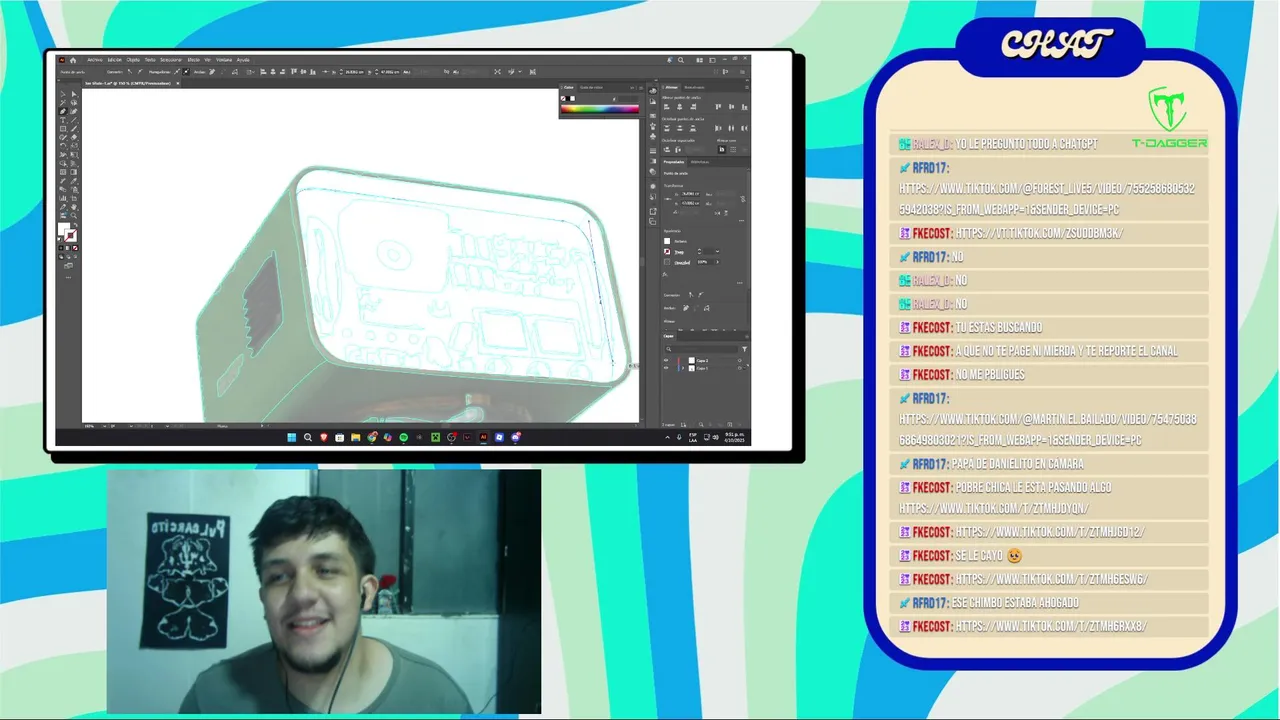Select the Type tool
Screen dimensions: 1280x720
63,120
